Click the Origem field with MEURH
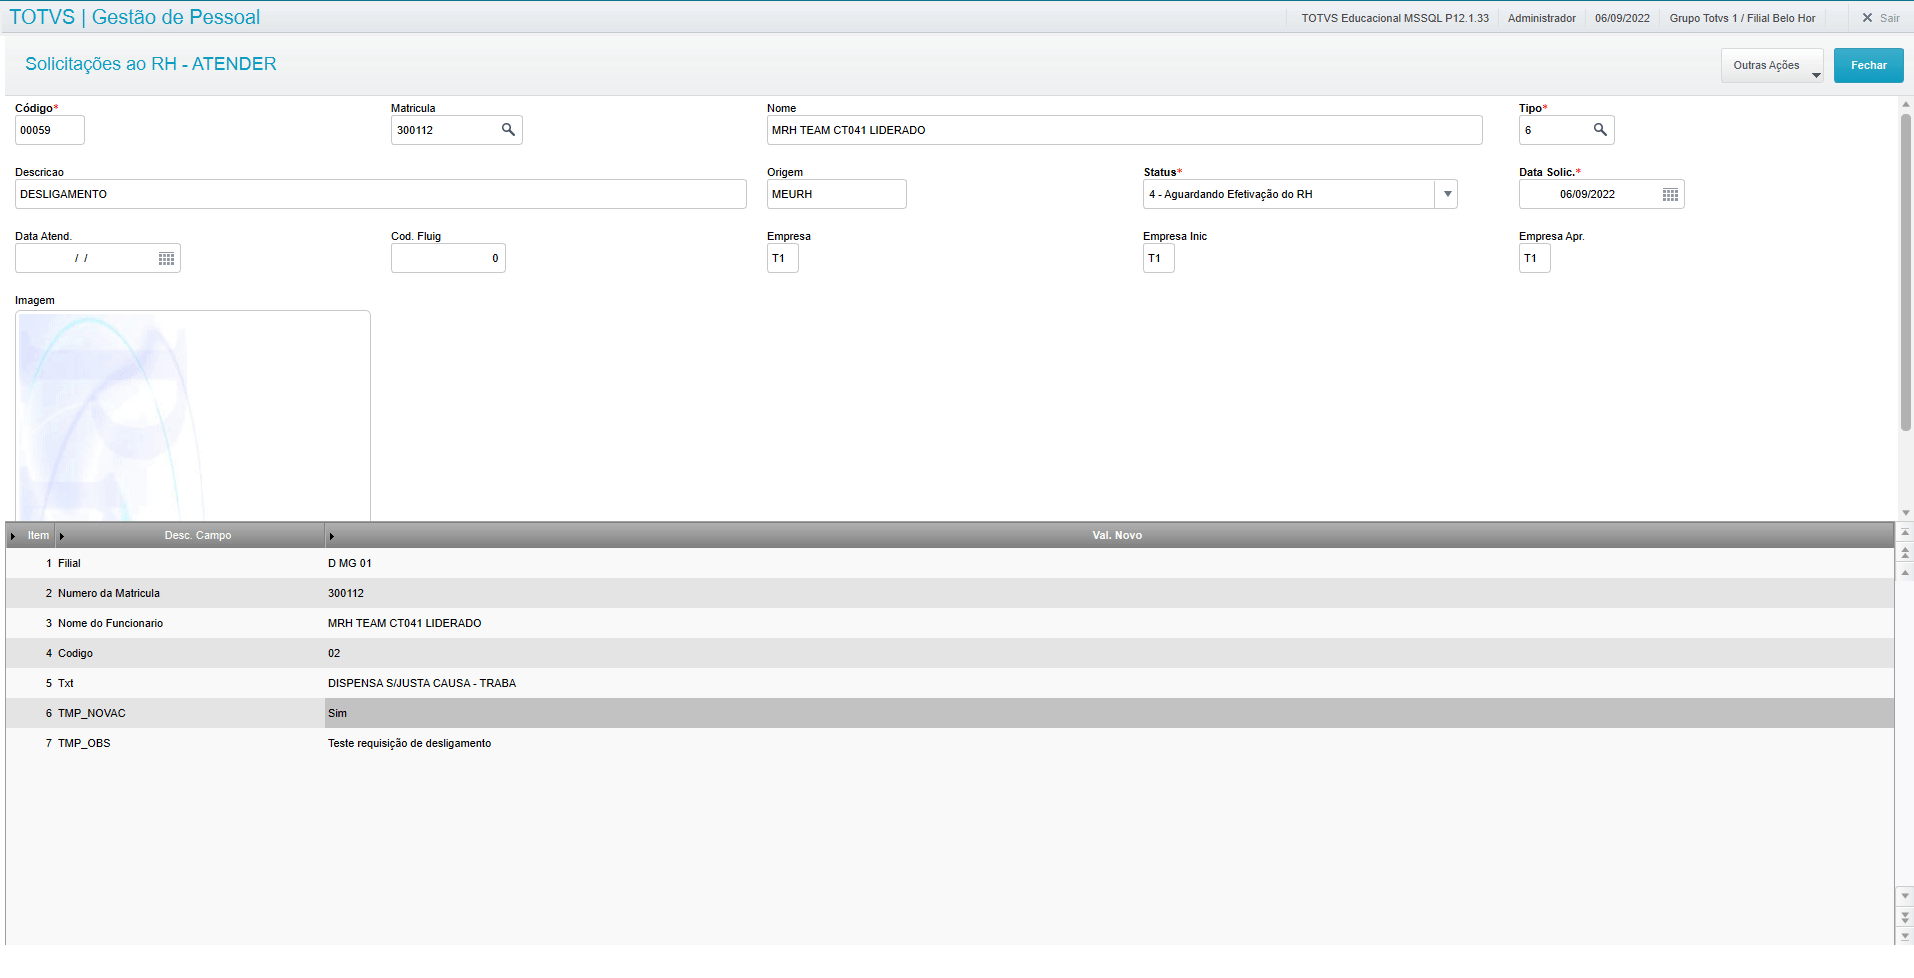This screenshot has height=978, width=1914. [x=836, y=194]
